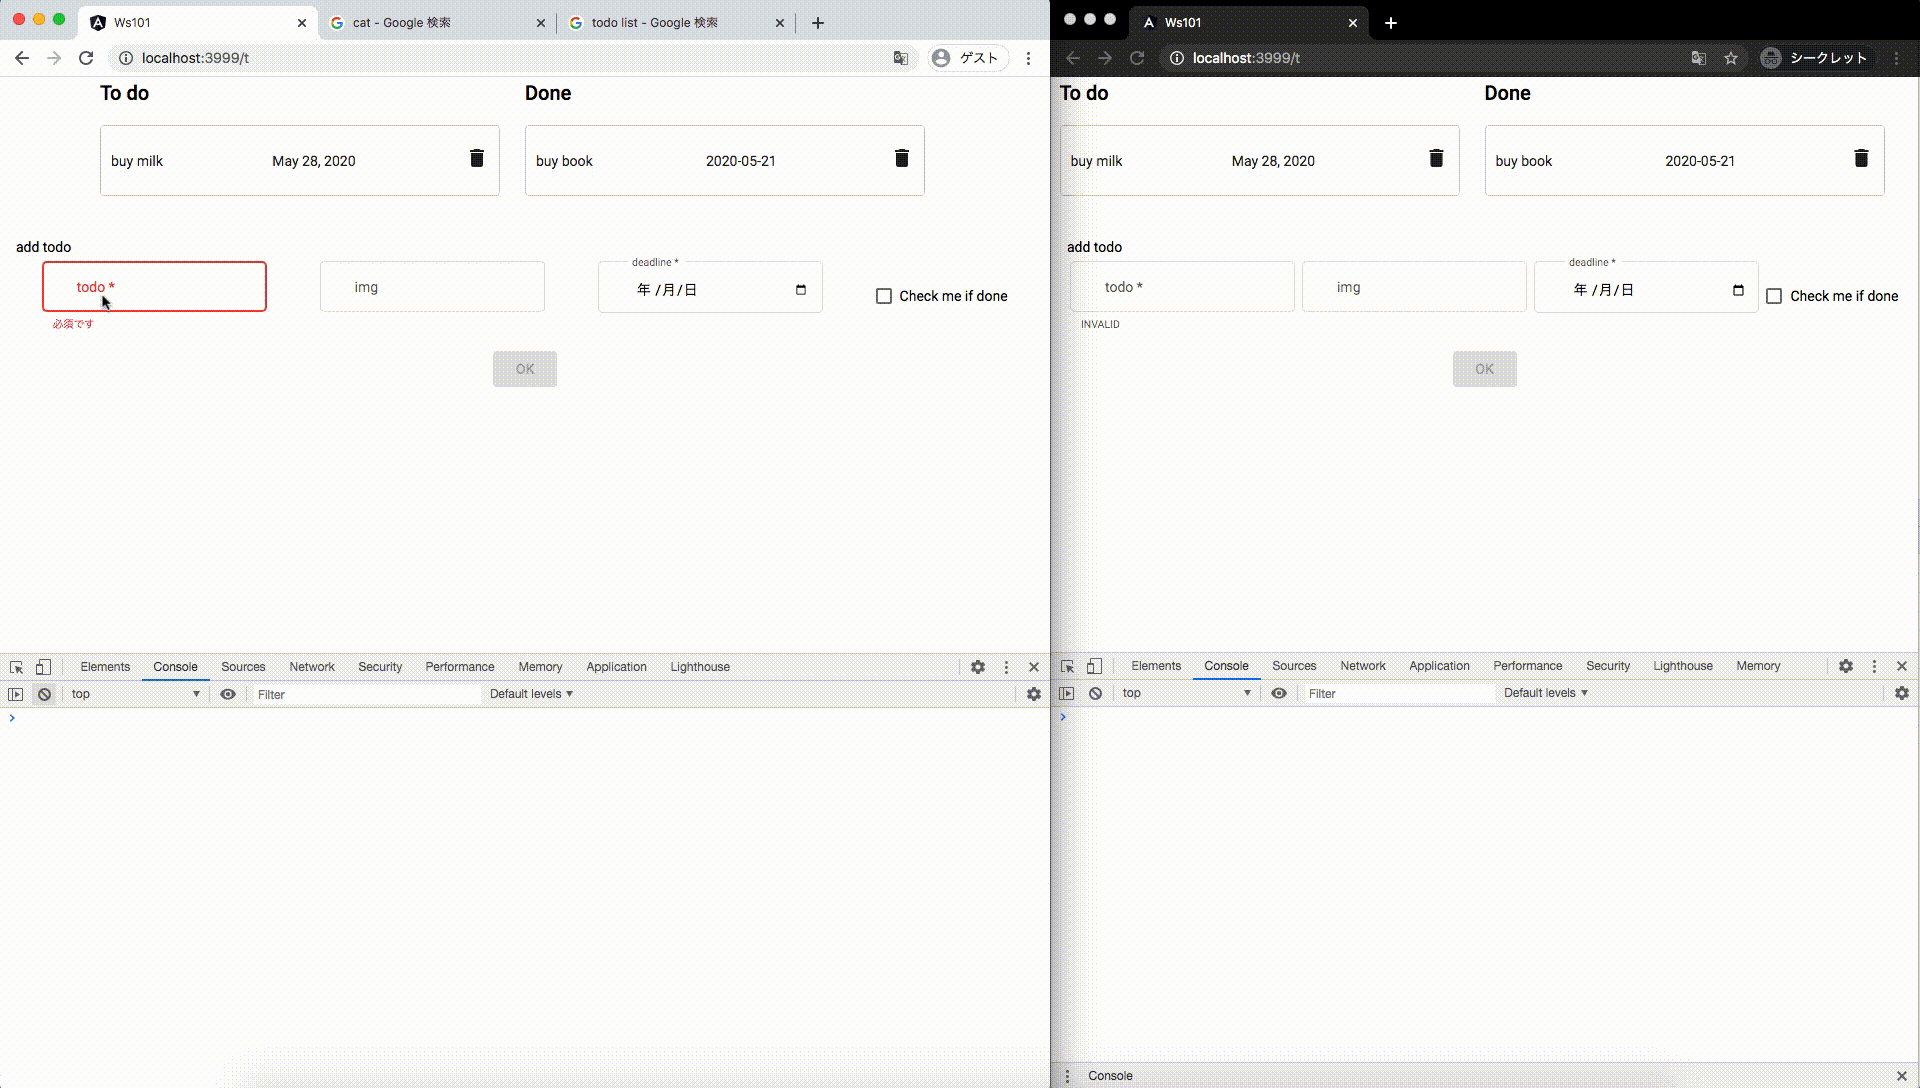Toggle device toolbar in right DevTools
Screen dimensions: 1920x1088
click(1094, 666)
